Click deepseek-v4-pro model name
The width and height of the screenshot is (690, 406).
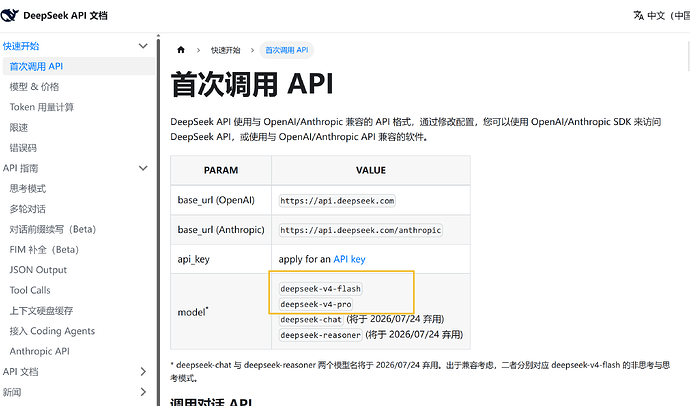(316, 304)
